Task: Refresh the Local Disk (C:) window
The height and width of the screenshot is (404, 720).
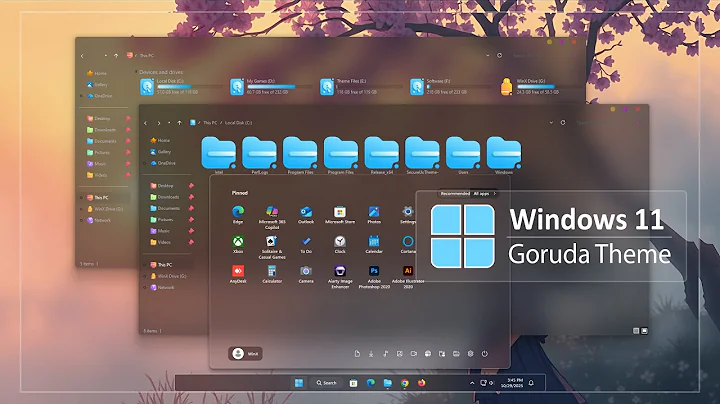Action: click(x=563, y=123)
